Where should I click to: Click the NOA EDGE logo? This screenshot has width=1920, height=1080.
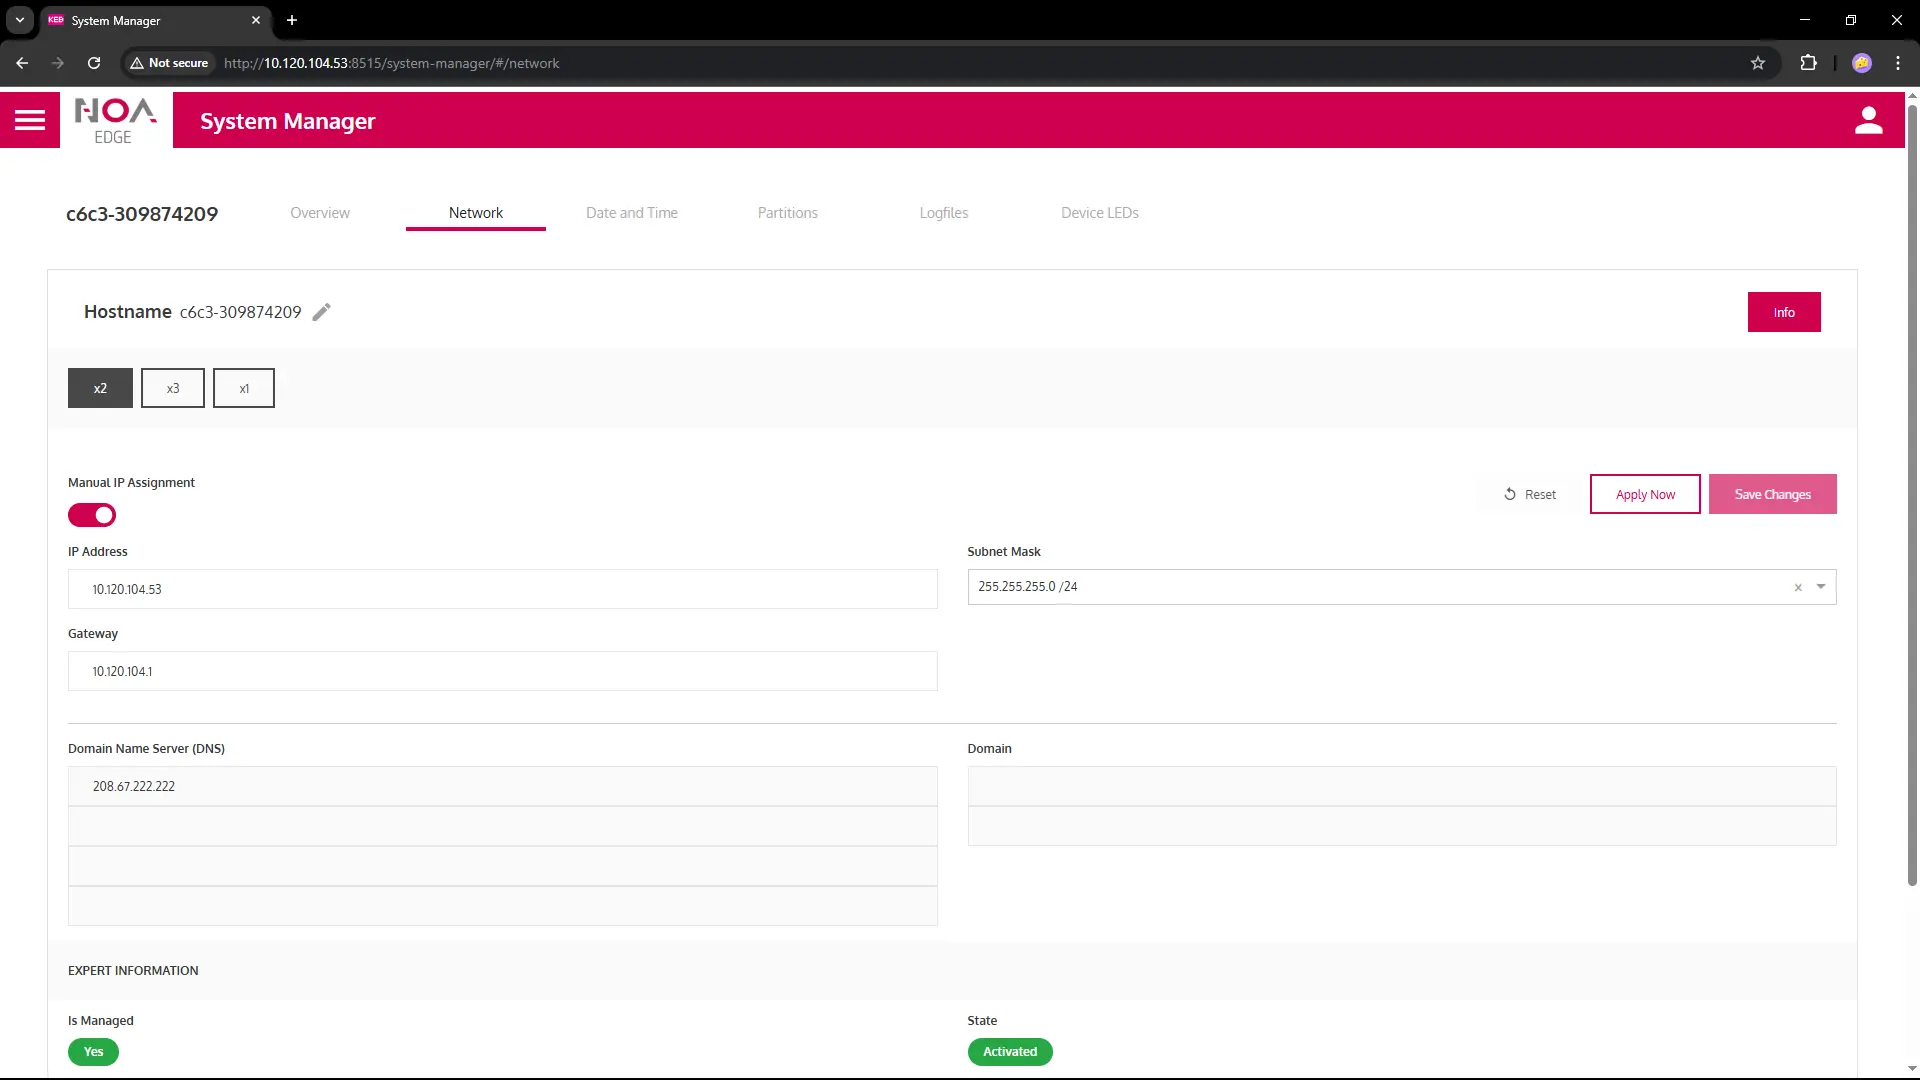(114, 119)
